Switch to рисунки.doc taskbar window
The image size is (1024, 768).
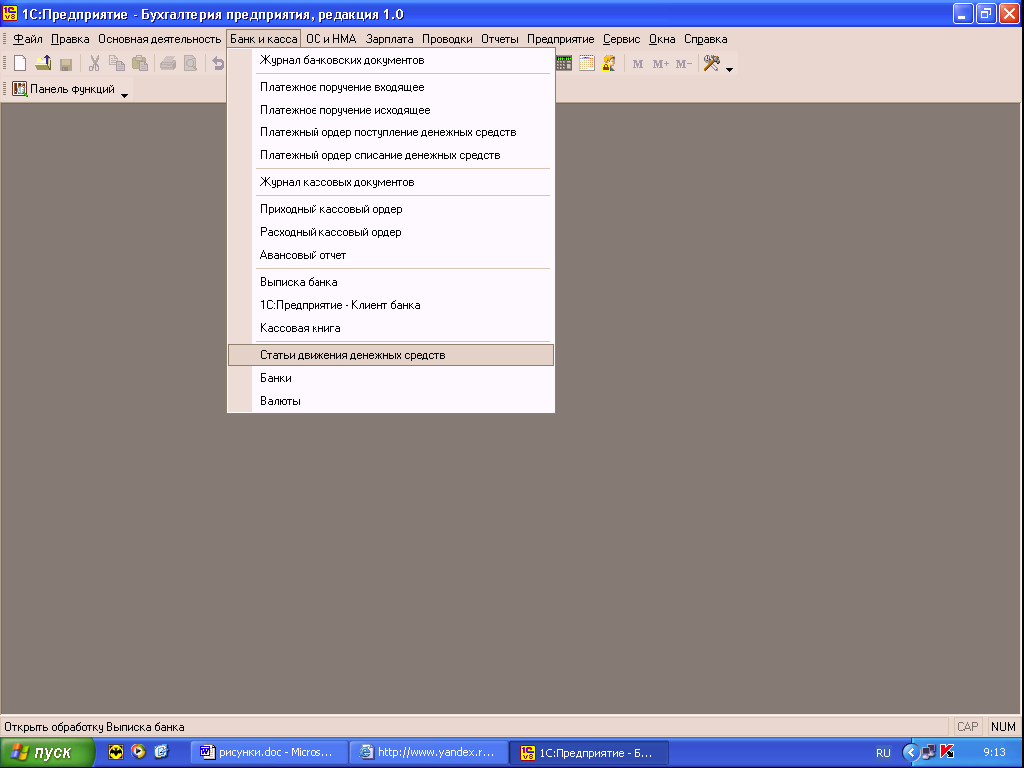[270, 752]
